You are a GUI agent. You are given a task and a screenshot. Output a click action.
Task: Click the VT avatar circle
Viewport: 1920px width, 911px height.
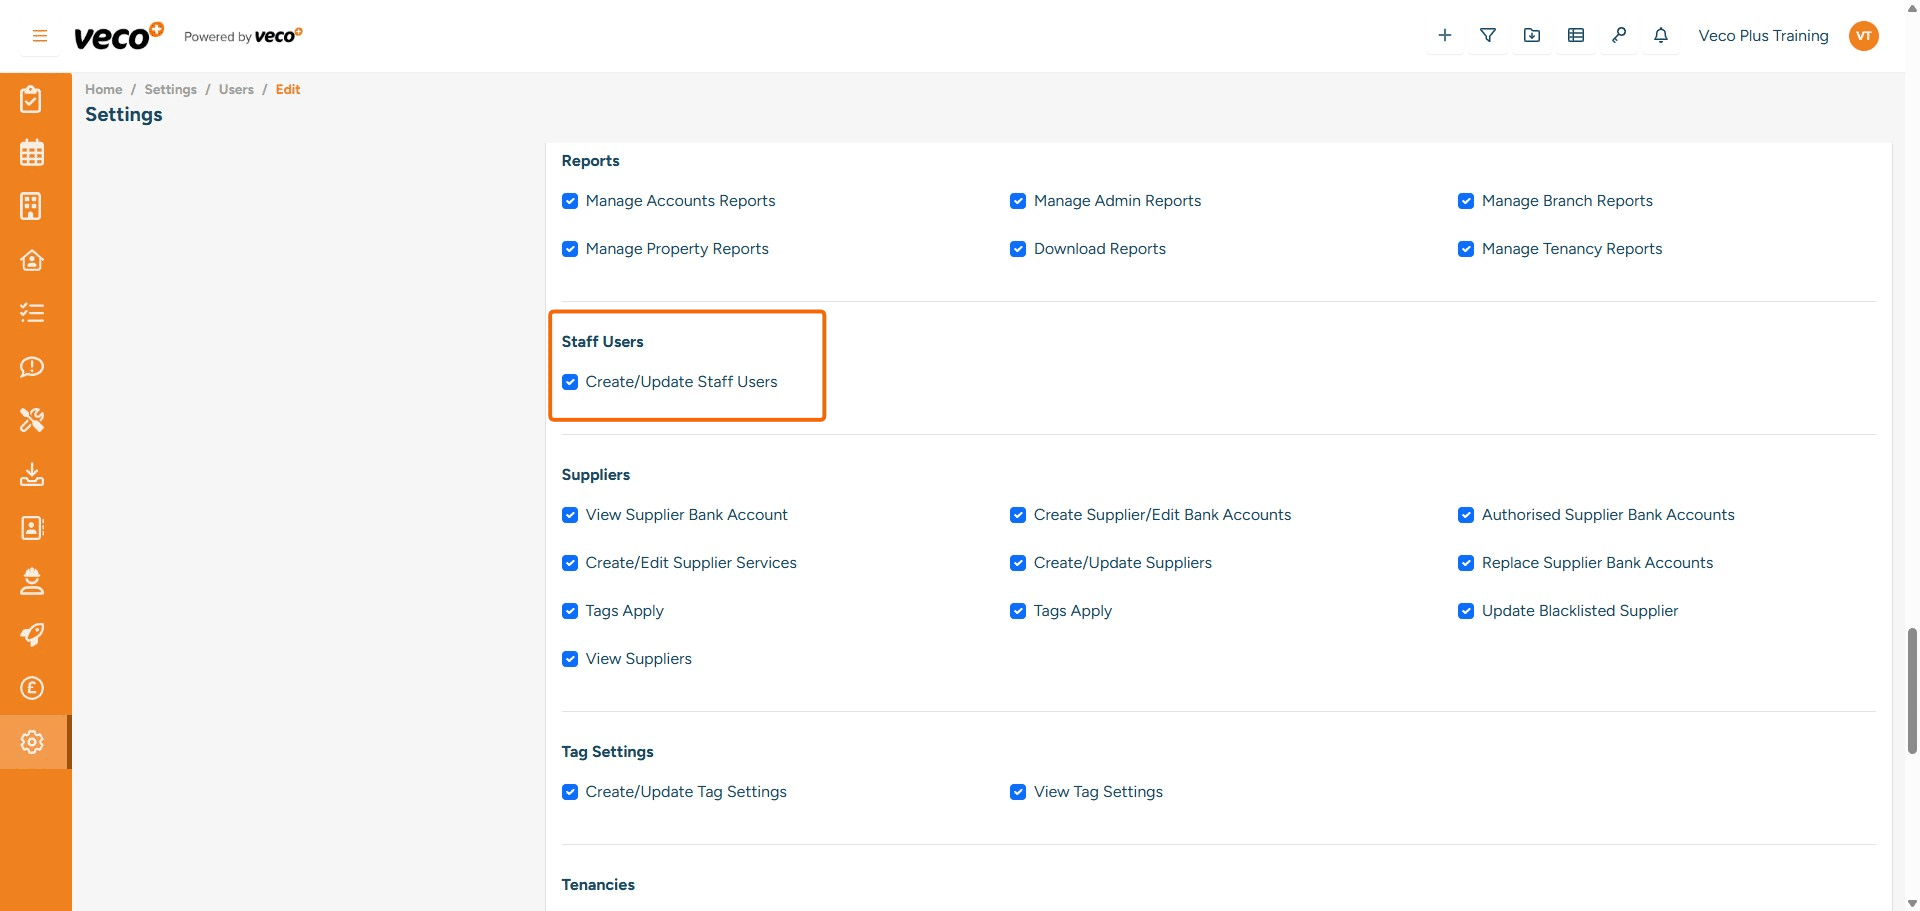pos(1864,35)
